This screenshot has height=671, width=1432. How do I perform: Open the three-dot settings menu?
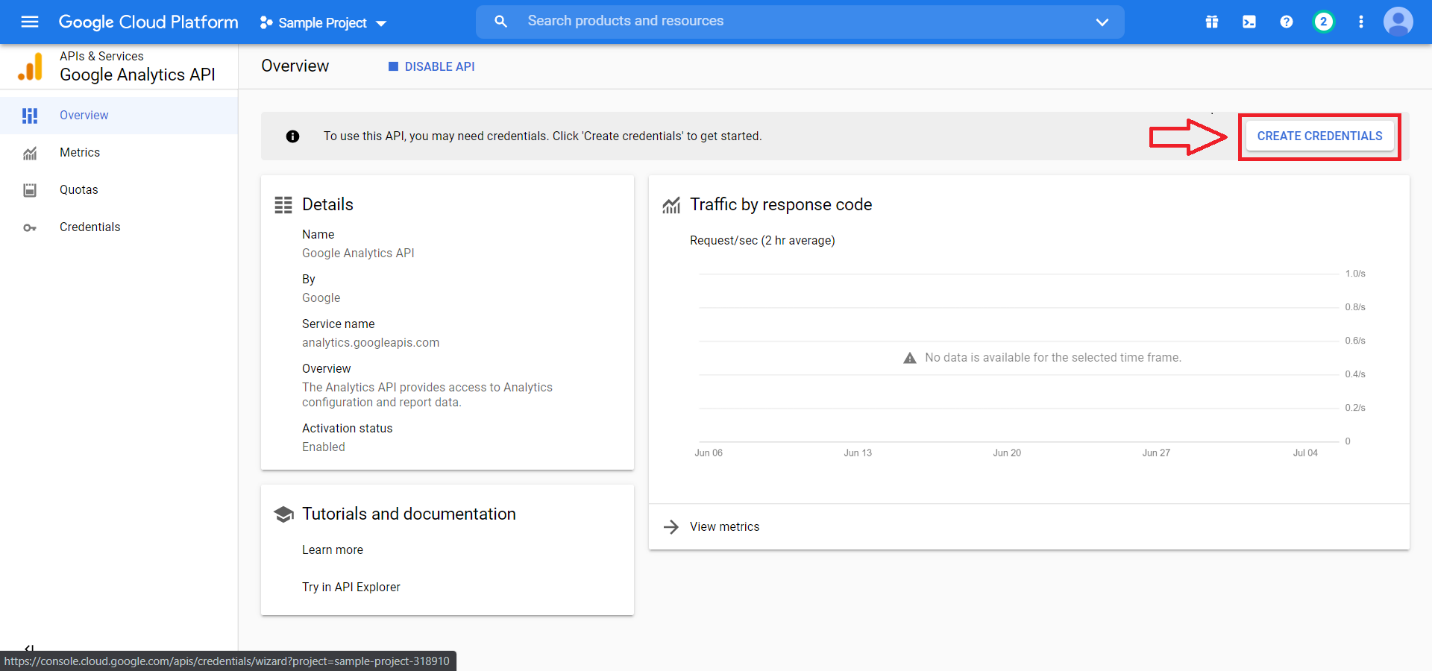point(1361,22)
